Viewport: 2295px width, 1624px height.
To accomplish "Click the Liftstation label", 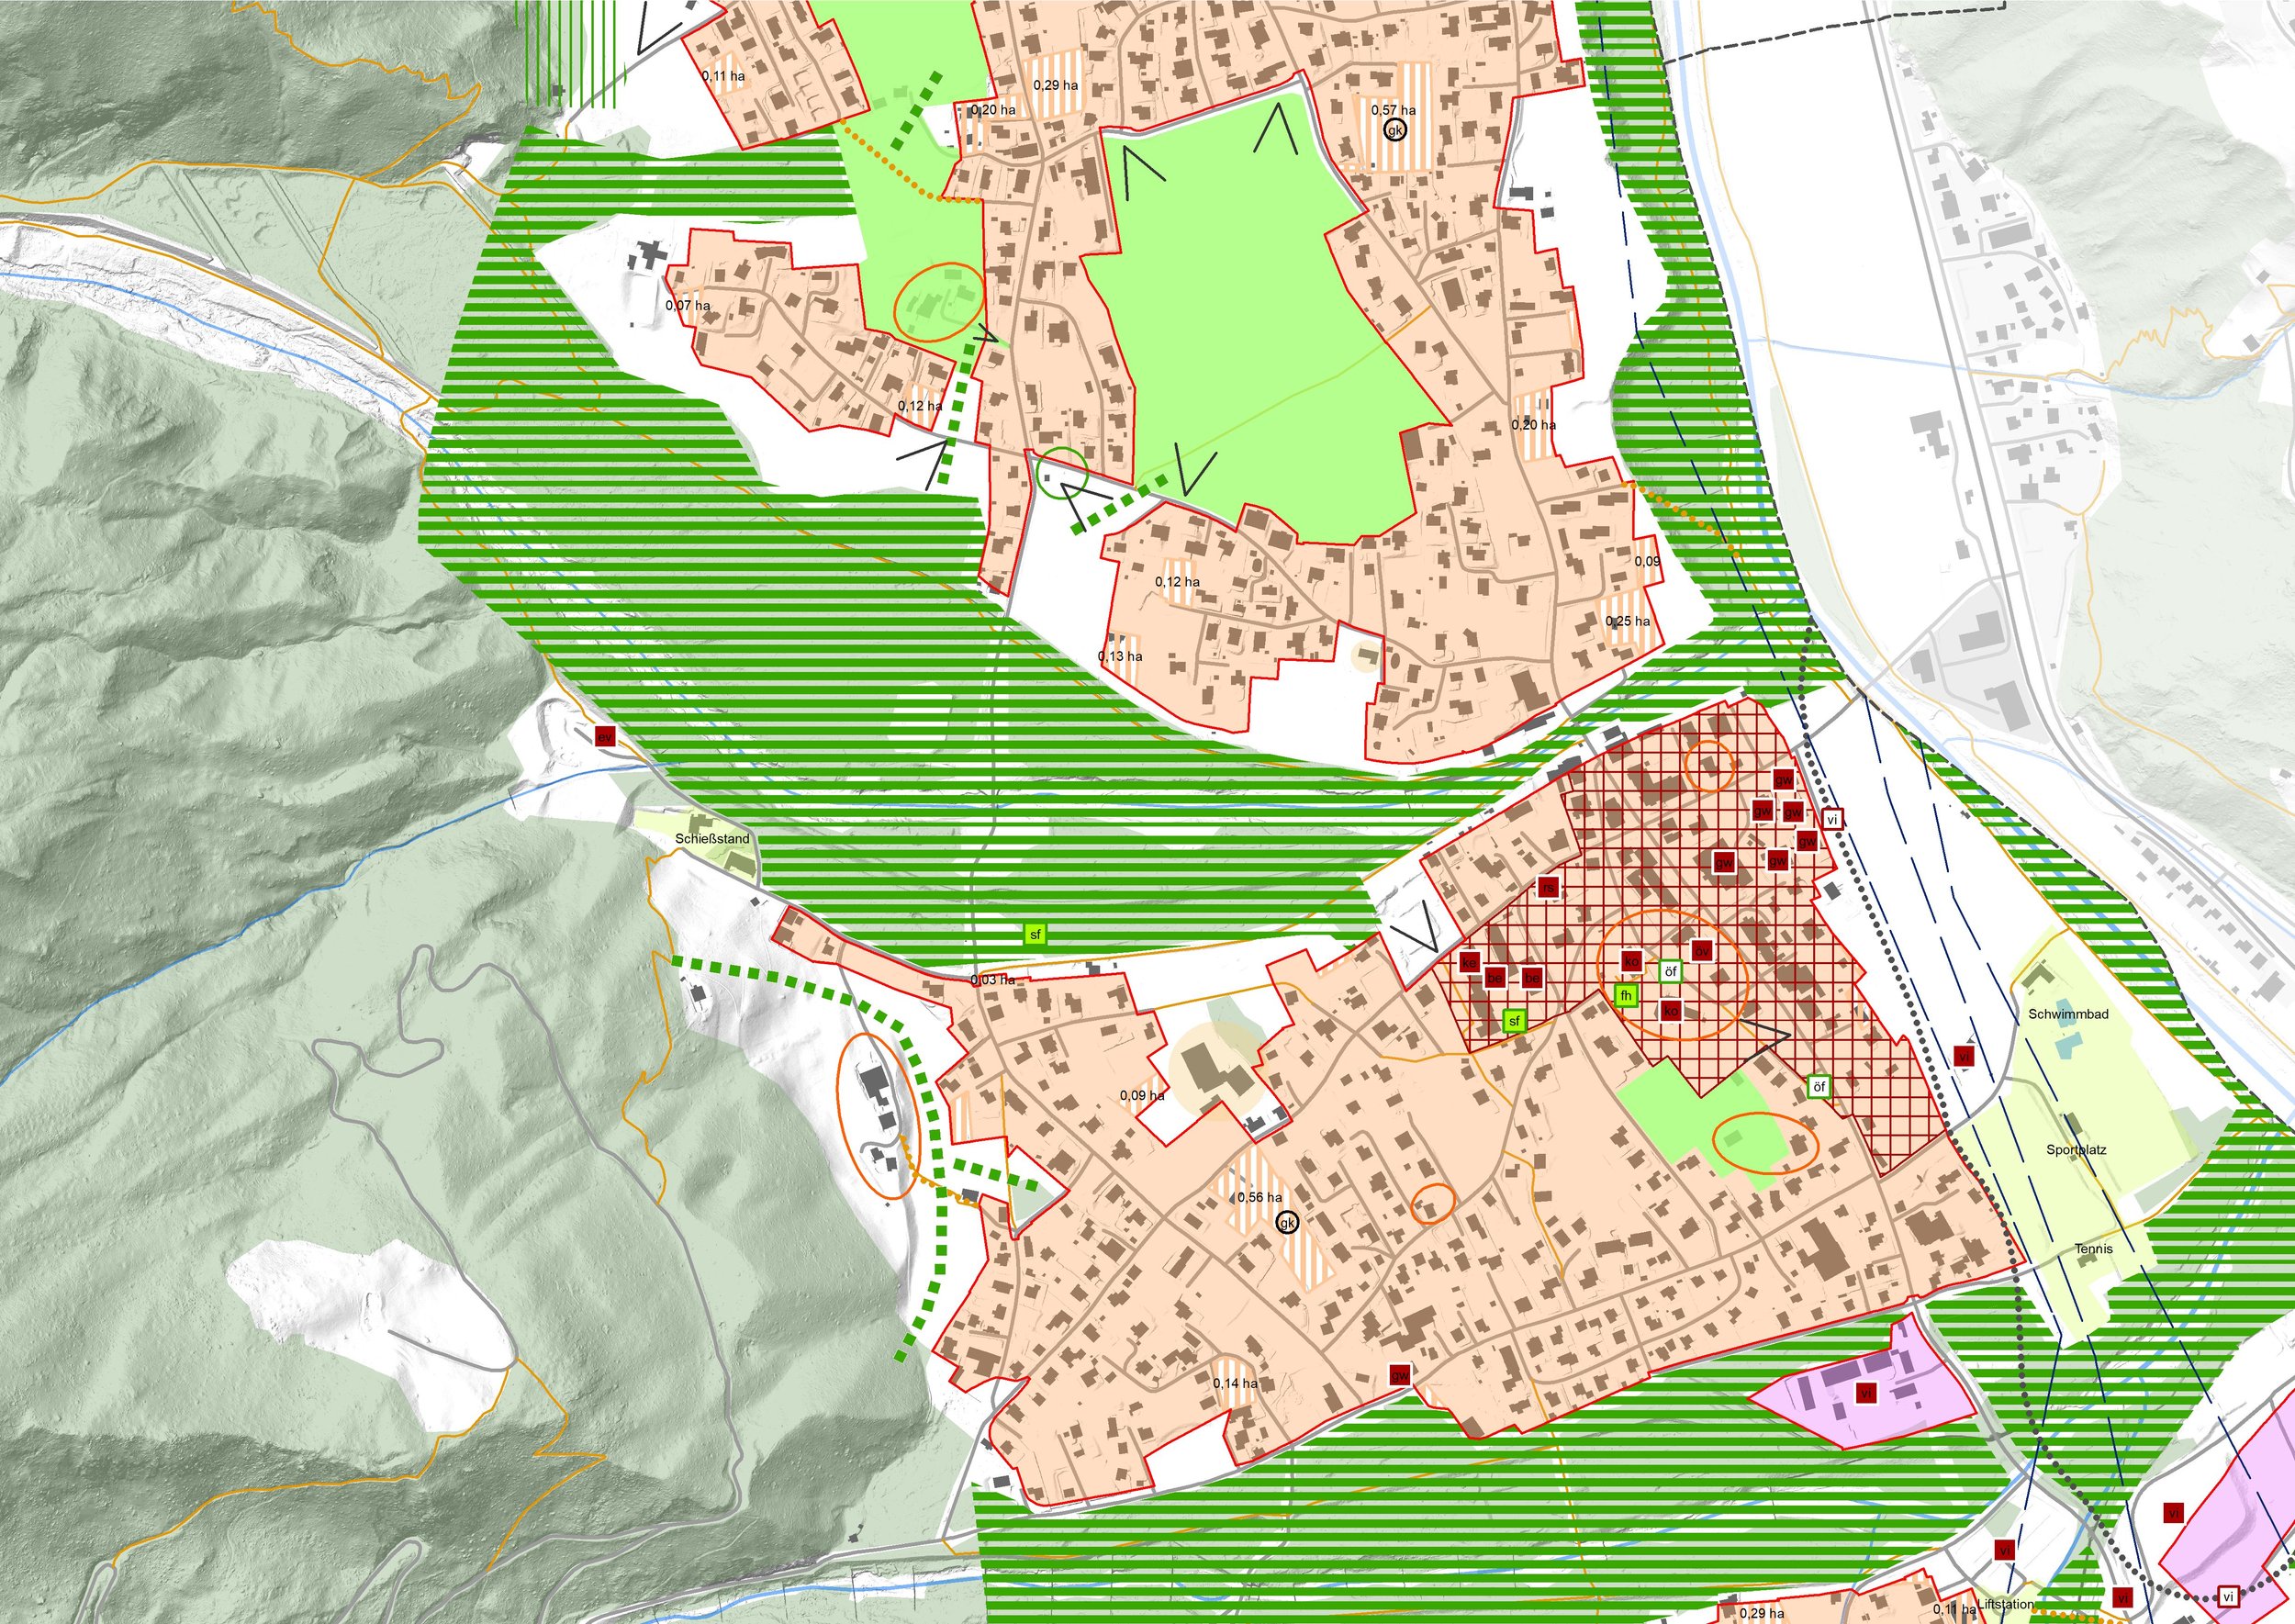I will [x=2004, y=1604].
